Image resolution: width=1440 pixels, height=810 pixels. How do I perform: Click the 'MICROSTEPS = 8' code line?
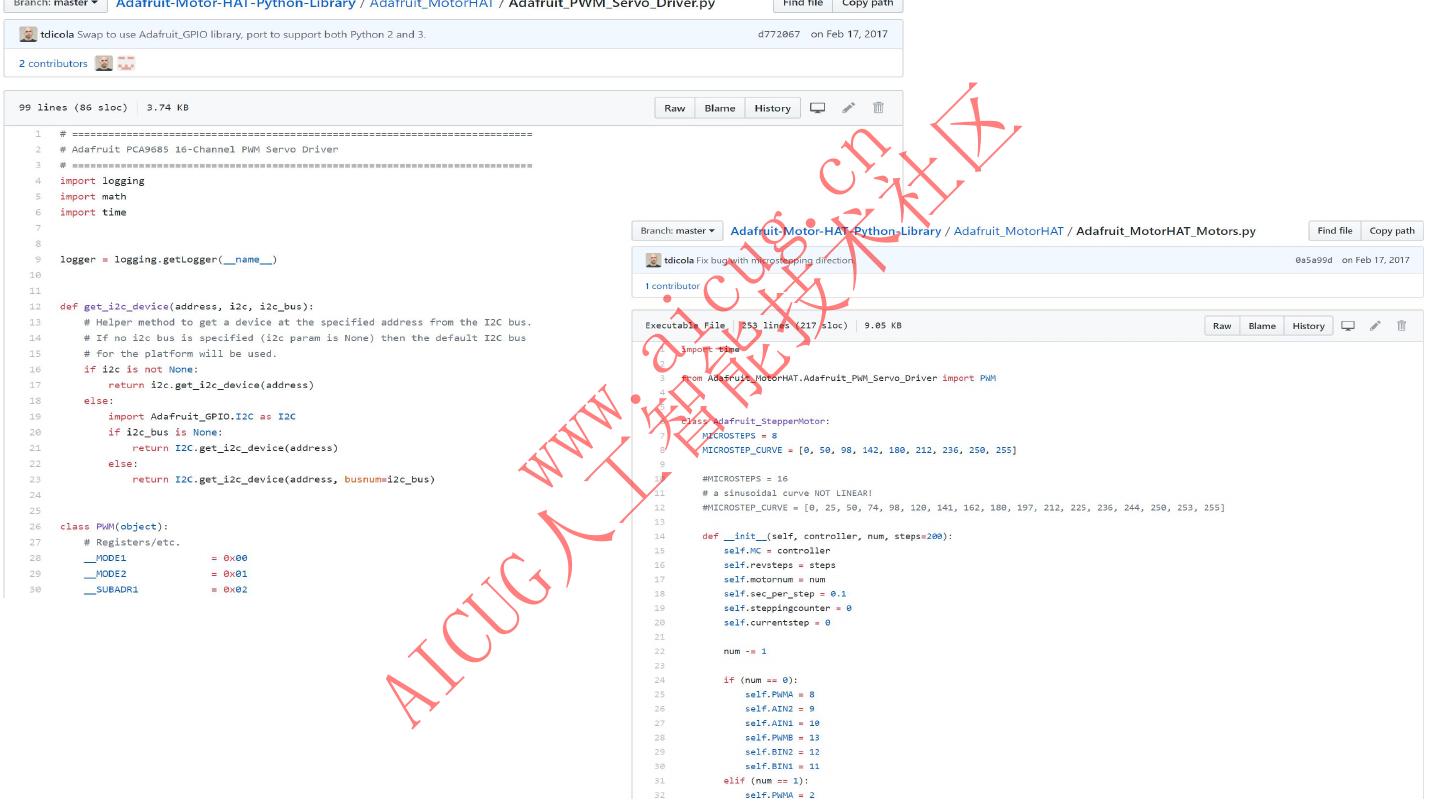[739, 436]
